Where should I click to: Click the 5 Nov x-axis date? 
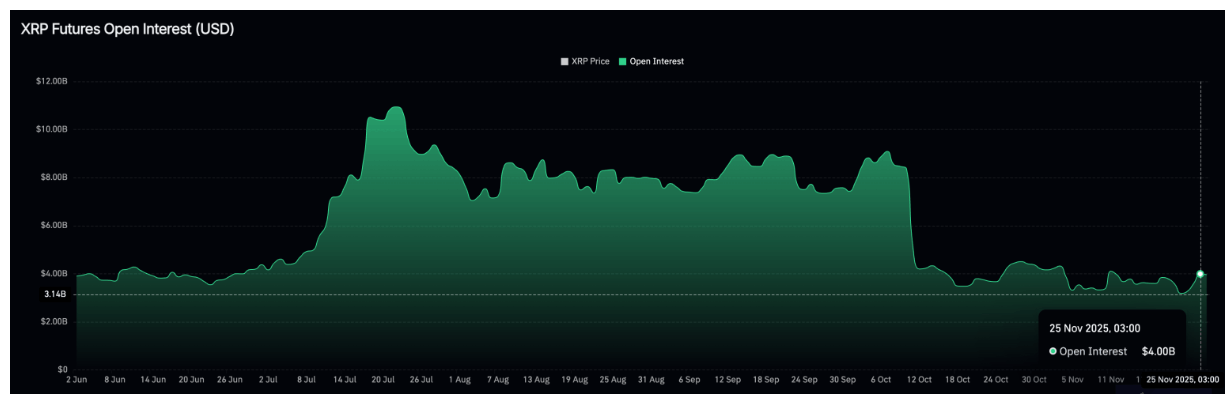tap(1071, 380)
